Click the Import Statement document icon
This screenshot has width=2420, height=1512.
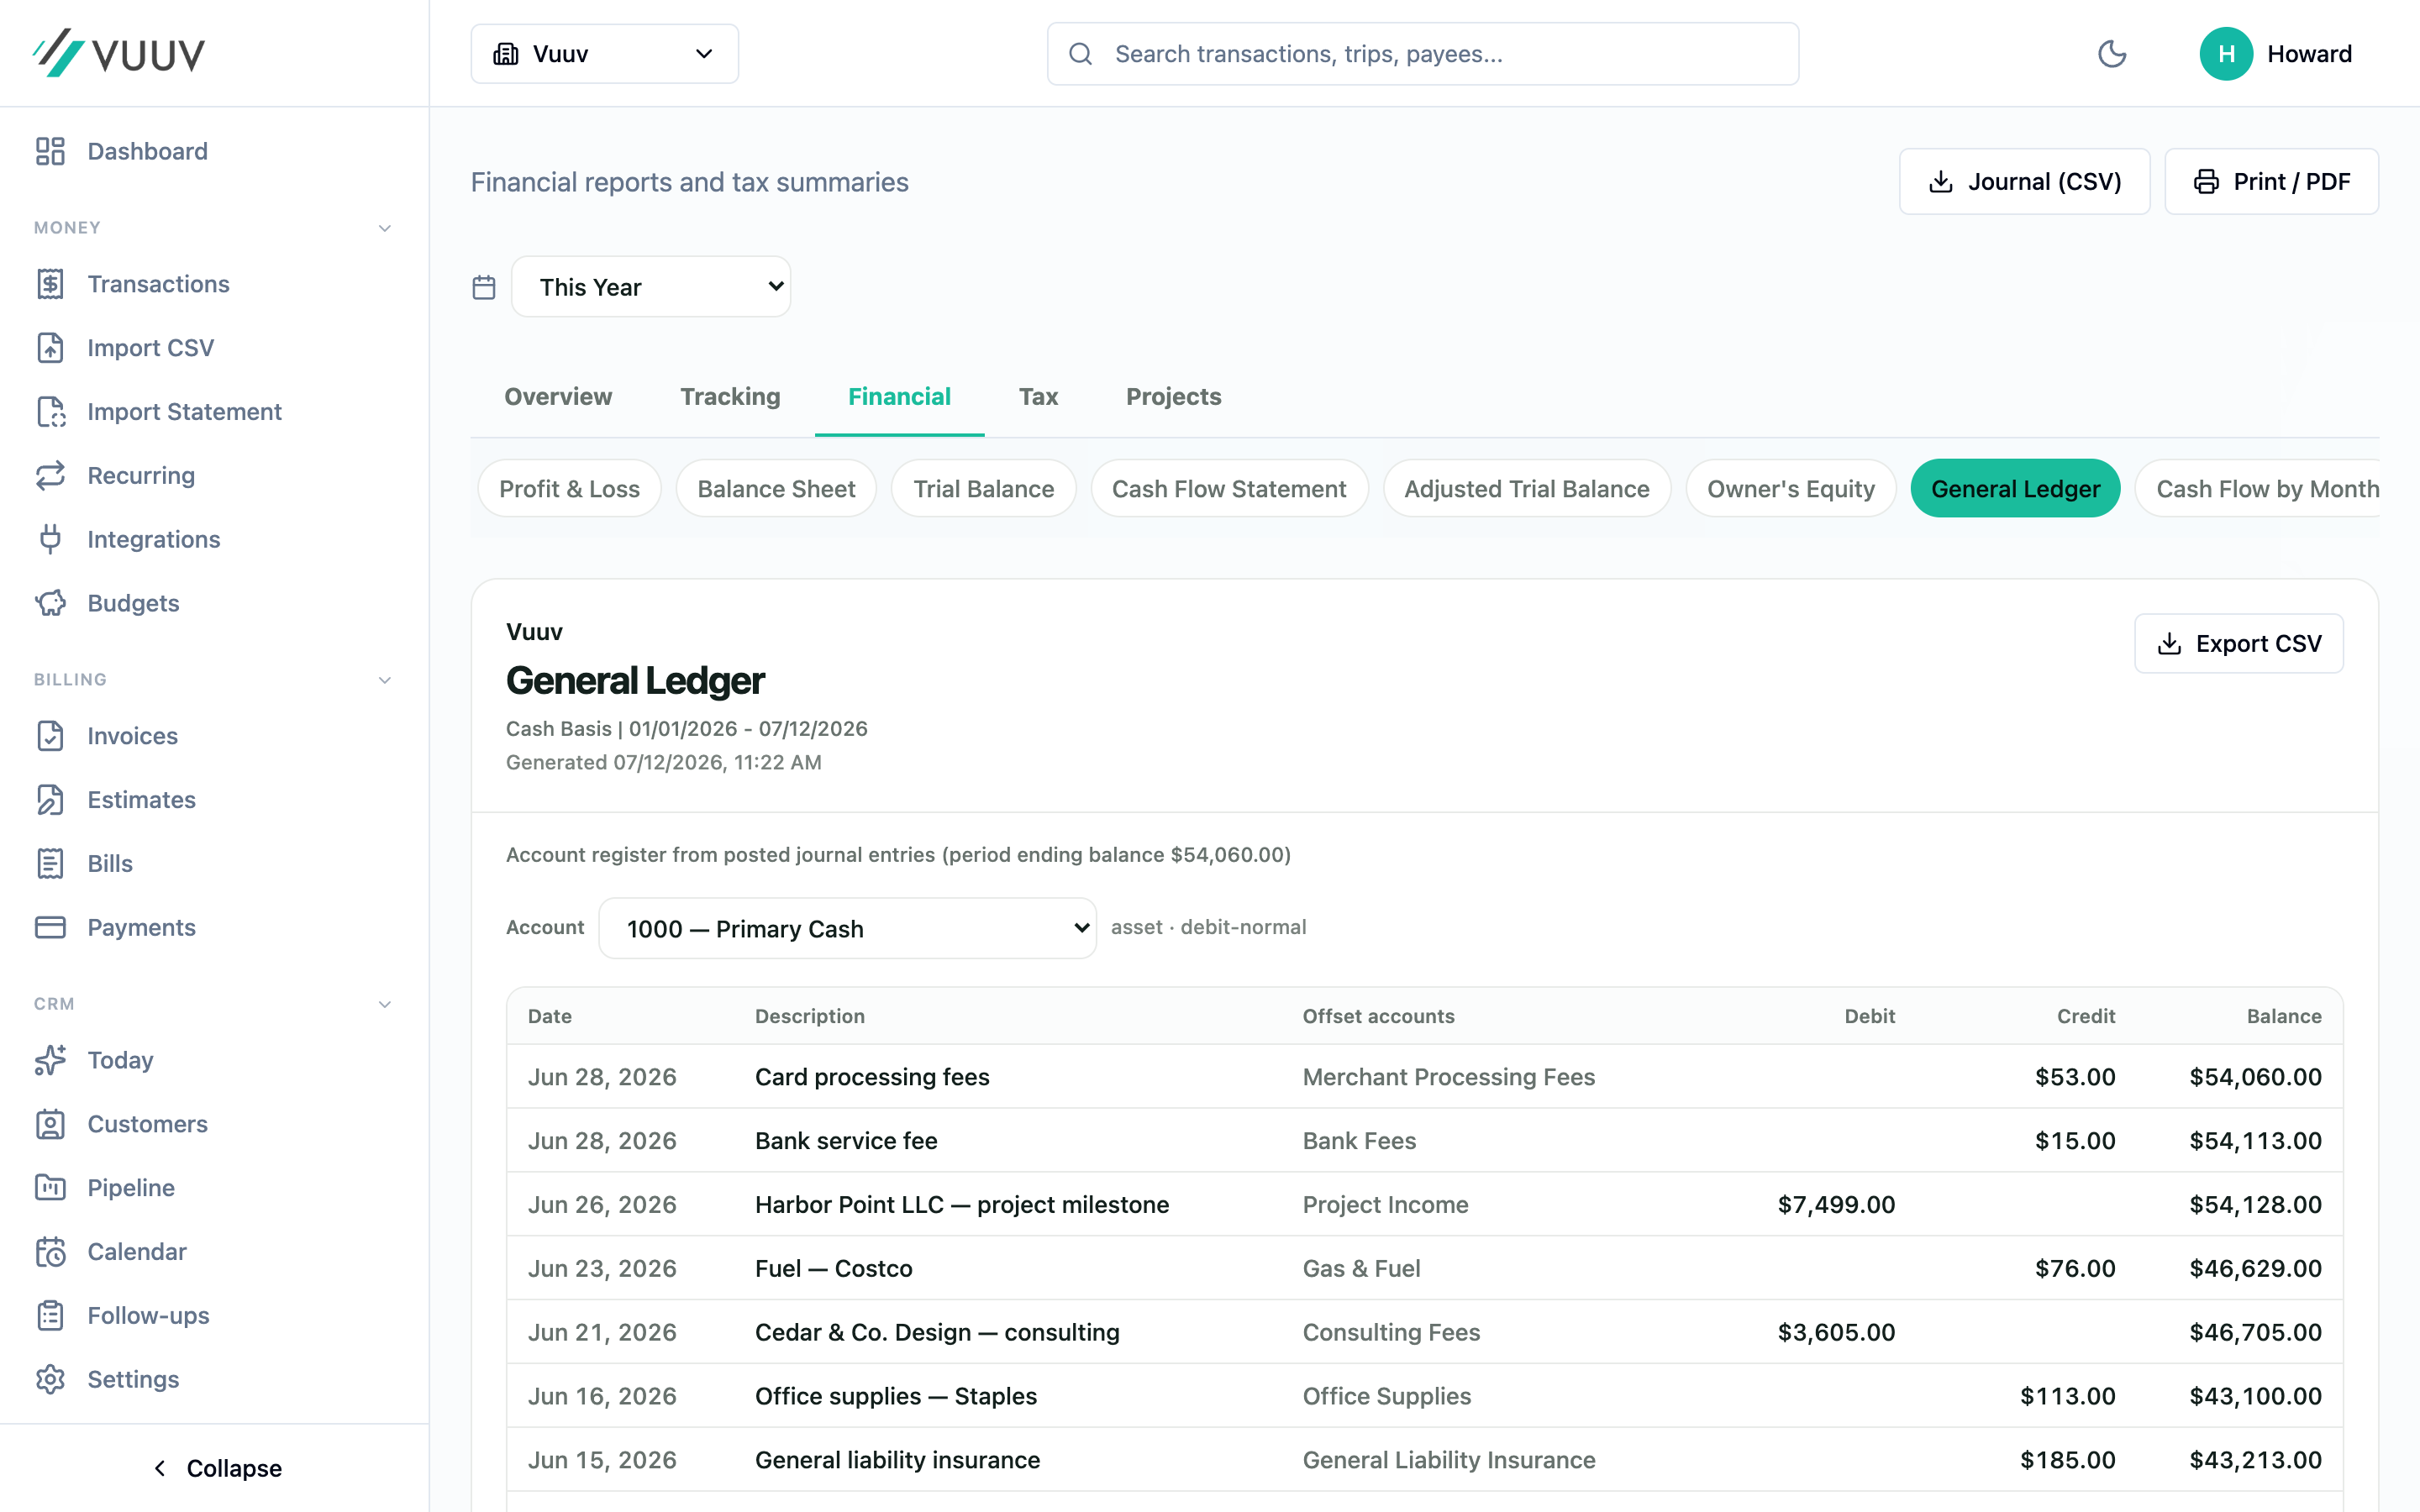pyautogui.click(x=50, y=412)
